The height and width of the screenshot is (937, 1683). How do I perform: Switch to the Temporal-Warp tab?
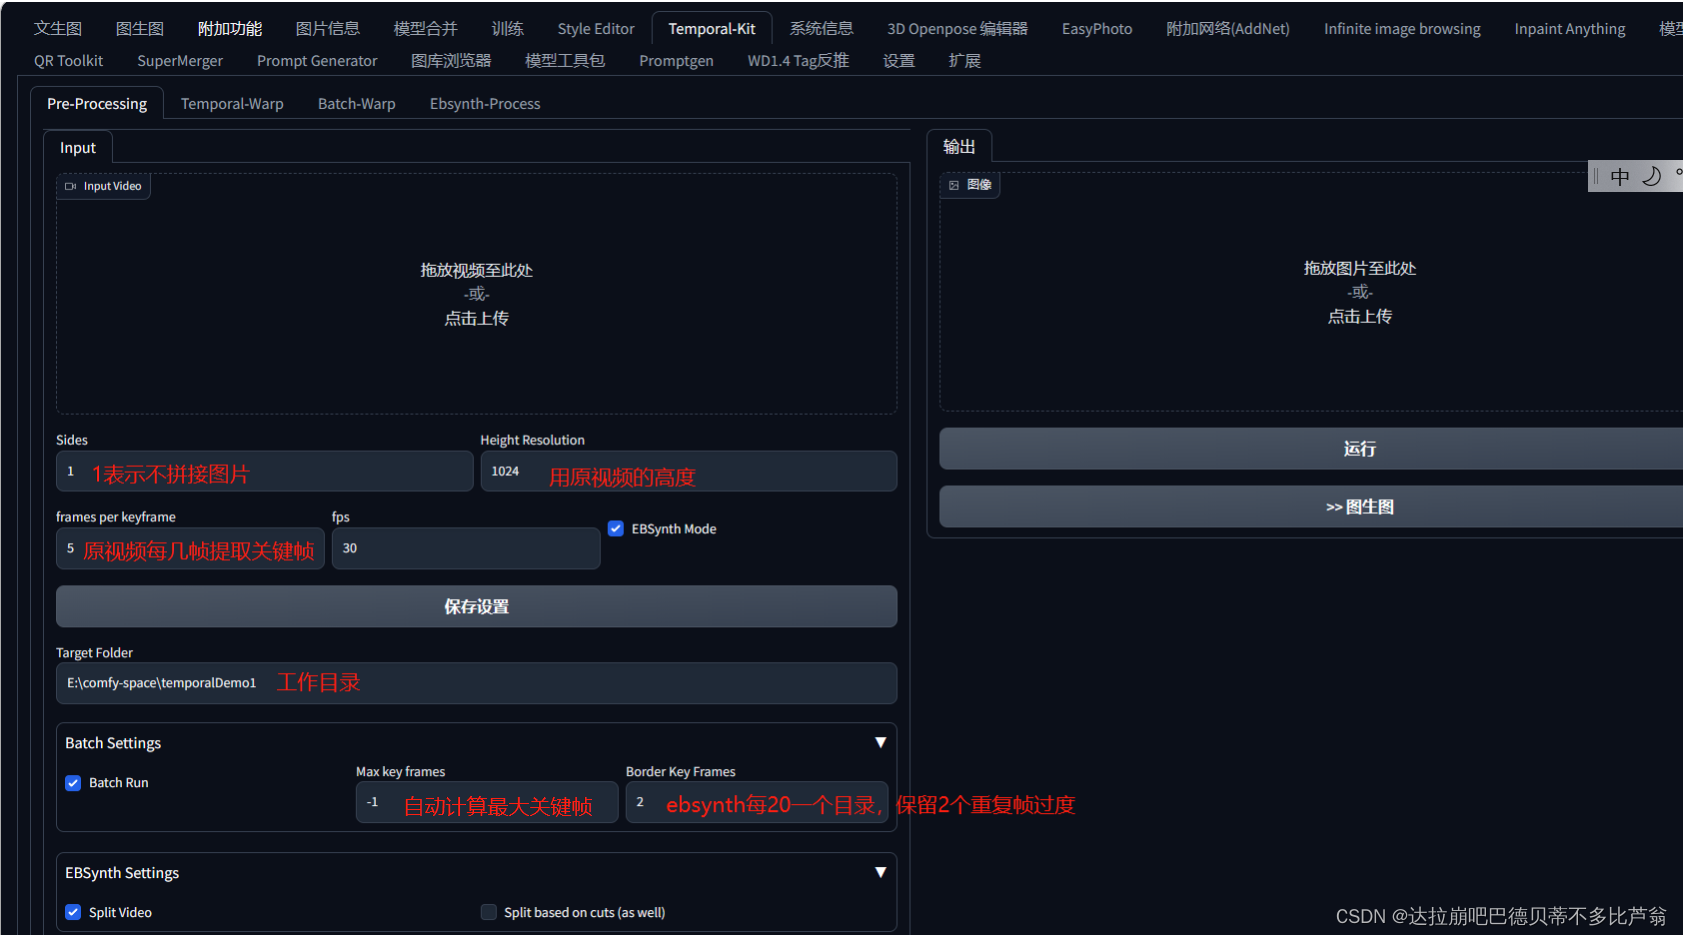(x=232, y=103)
